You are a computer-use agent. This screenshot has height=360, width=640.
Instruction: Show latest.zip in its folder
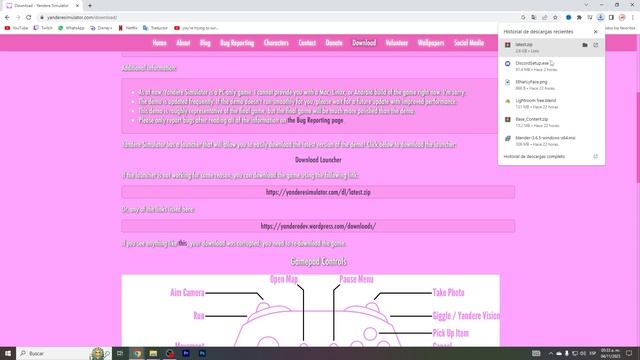tap(585, 45)
